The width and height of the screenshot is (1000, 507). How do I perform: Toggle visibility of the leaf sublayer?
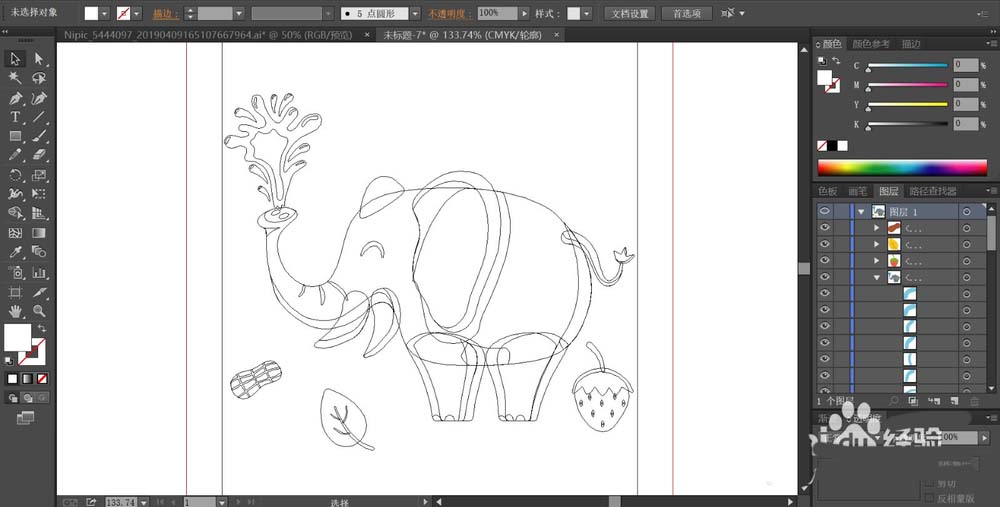(825, 244)
